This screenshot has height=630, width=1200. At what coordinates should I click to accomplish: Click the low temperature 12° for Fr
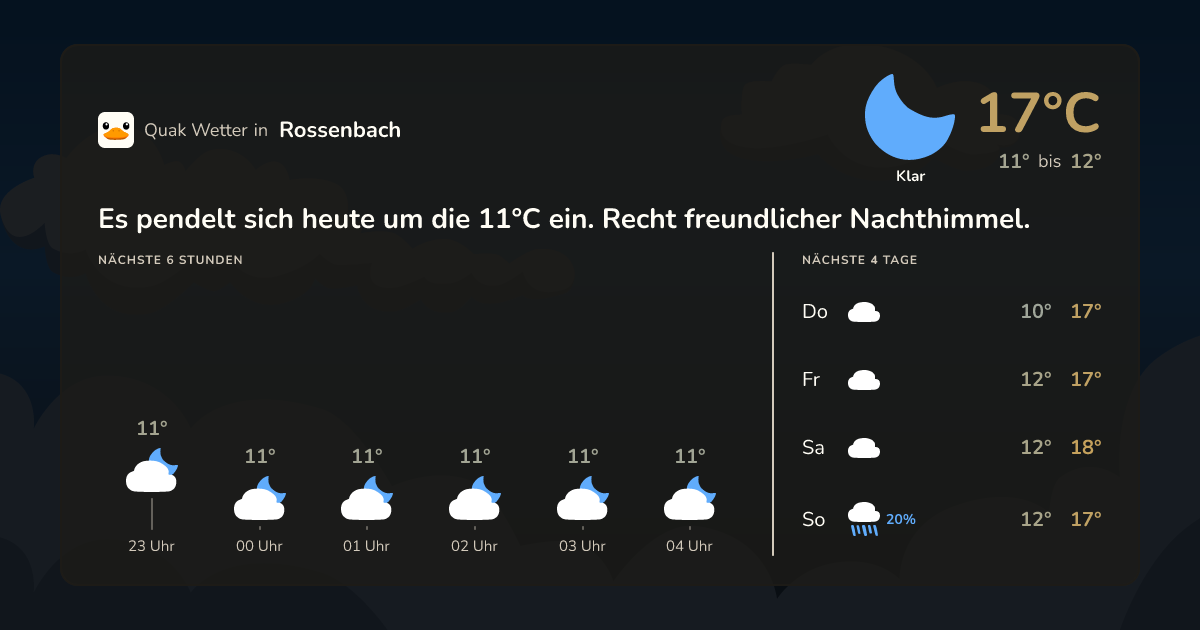(x=1036, y=380)
